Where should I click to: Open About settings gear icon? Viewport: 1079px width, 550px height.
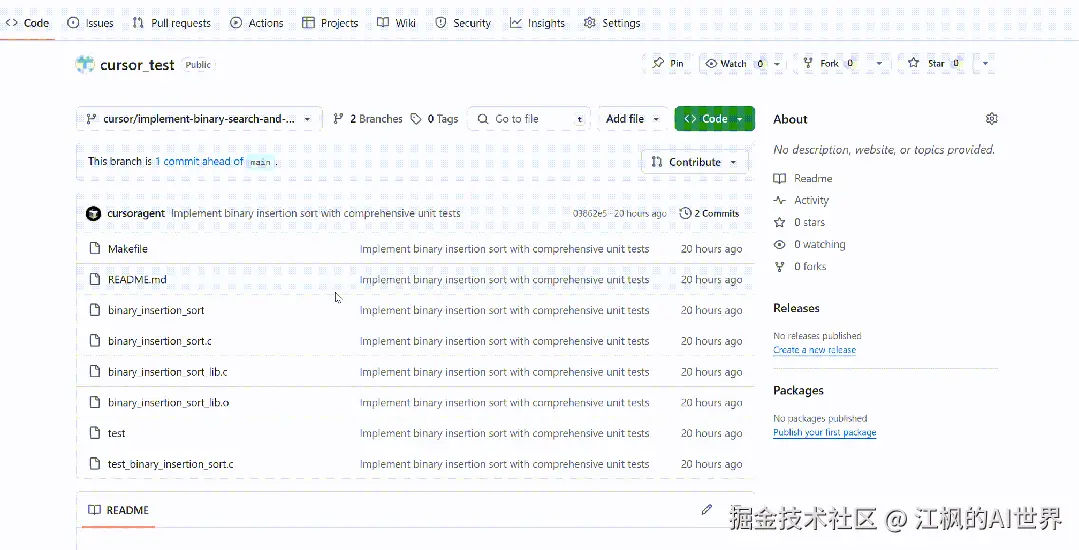click(991, 119)
